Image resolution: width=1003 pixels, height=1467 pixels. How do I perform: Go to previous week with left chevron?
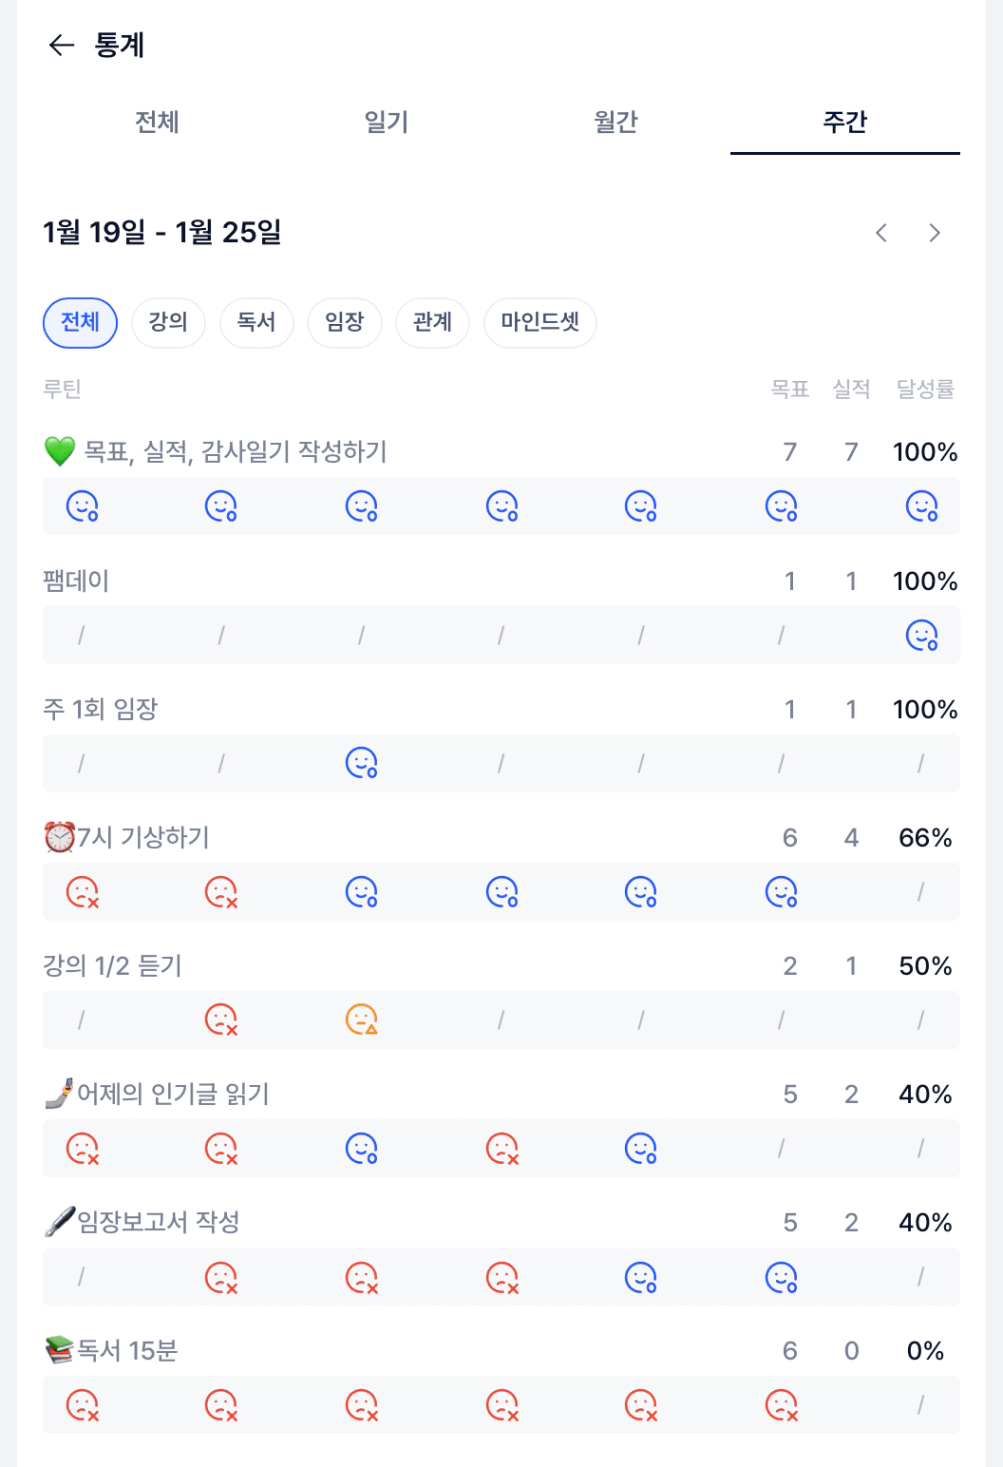click(881, 233)
